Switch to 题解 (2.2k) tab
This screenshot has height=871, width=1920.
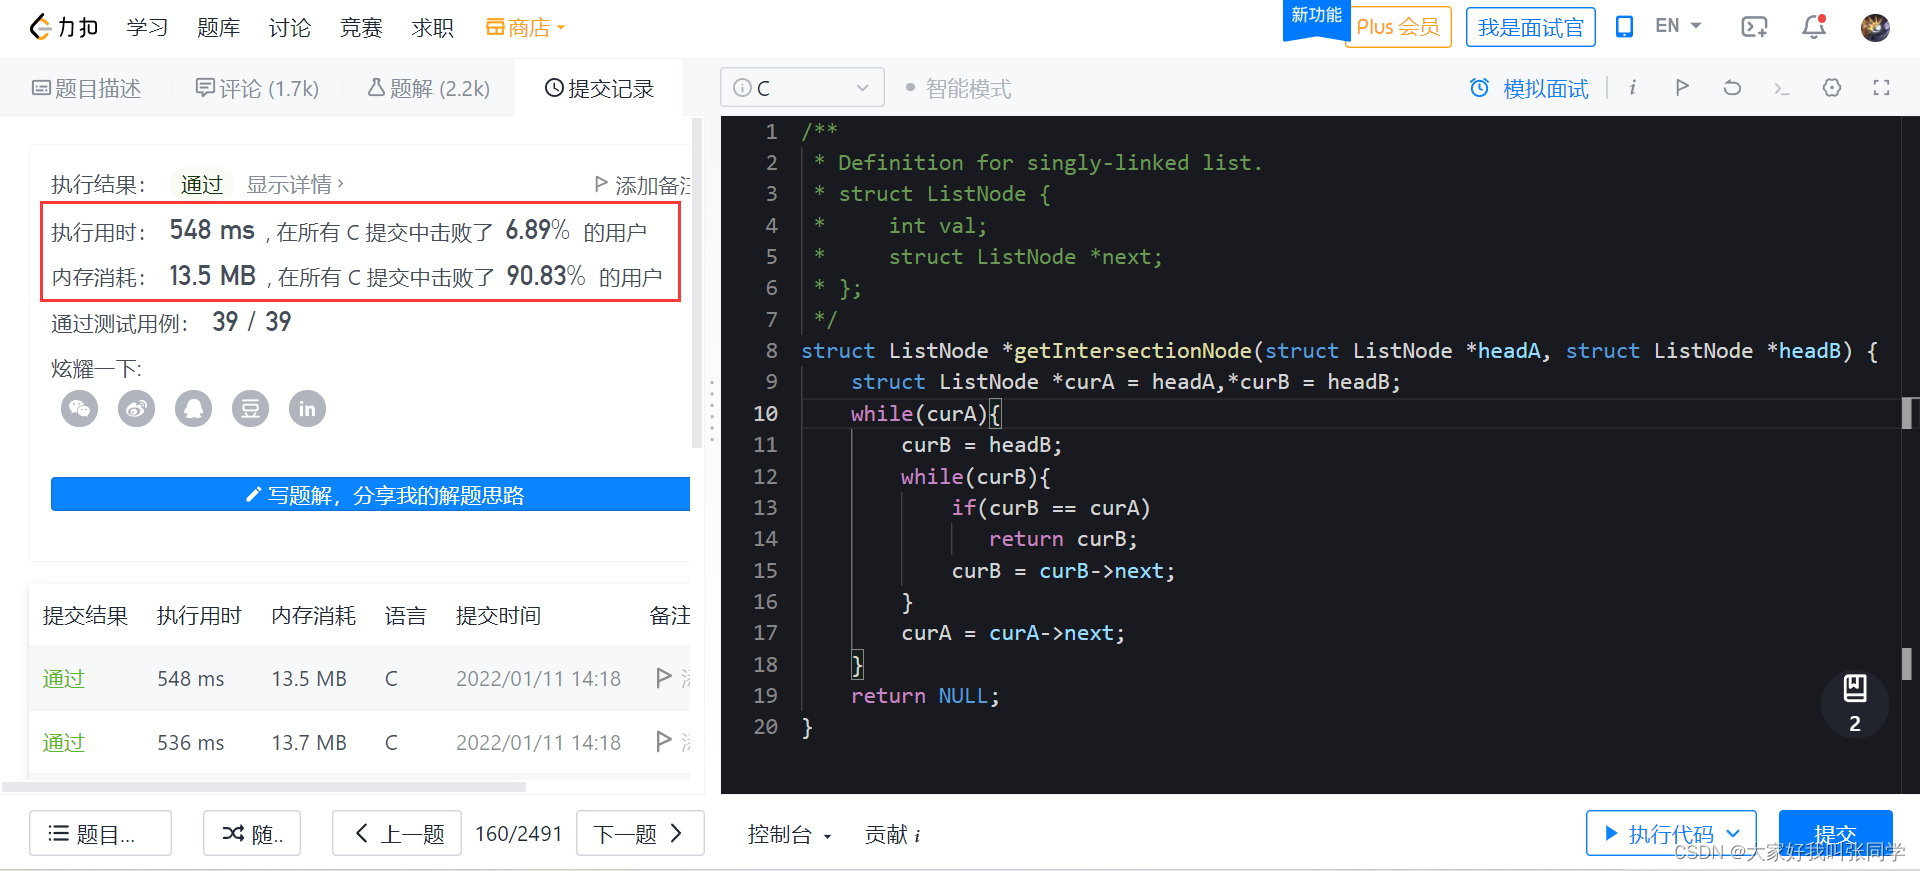pyautogui.click(x=428, y=88)
